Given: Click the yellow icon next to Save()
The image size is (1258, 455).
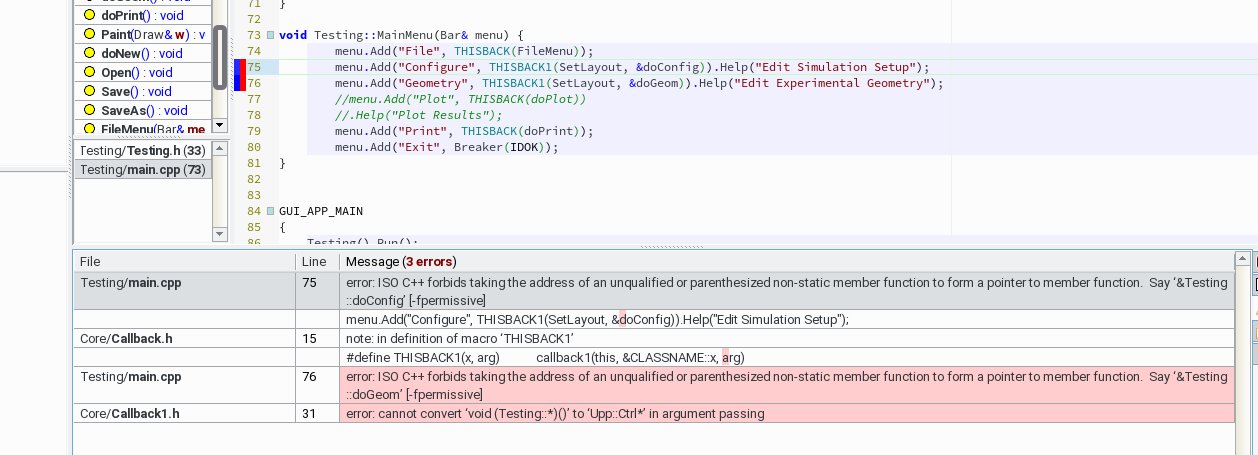Looking at the screenshot, I should (88, 92).
